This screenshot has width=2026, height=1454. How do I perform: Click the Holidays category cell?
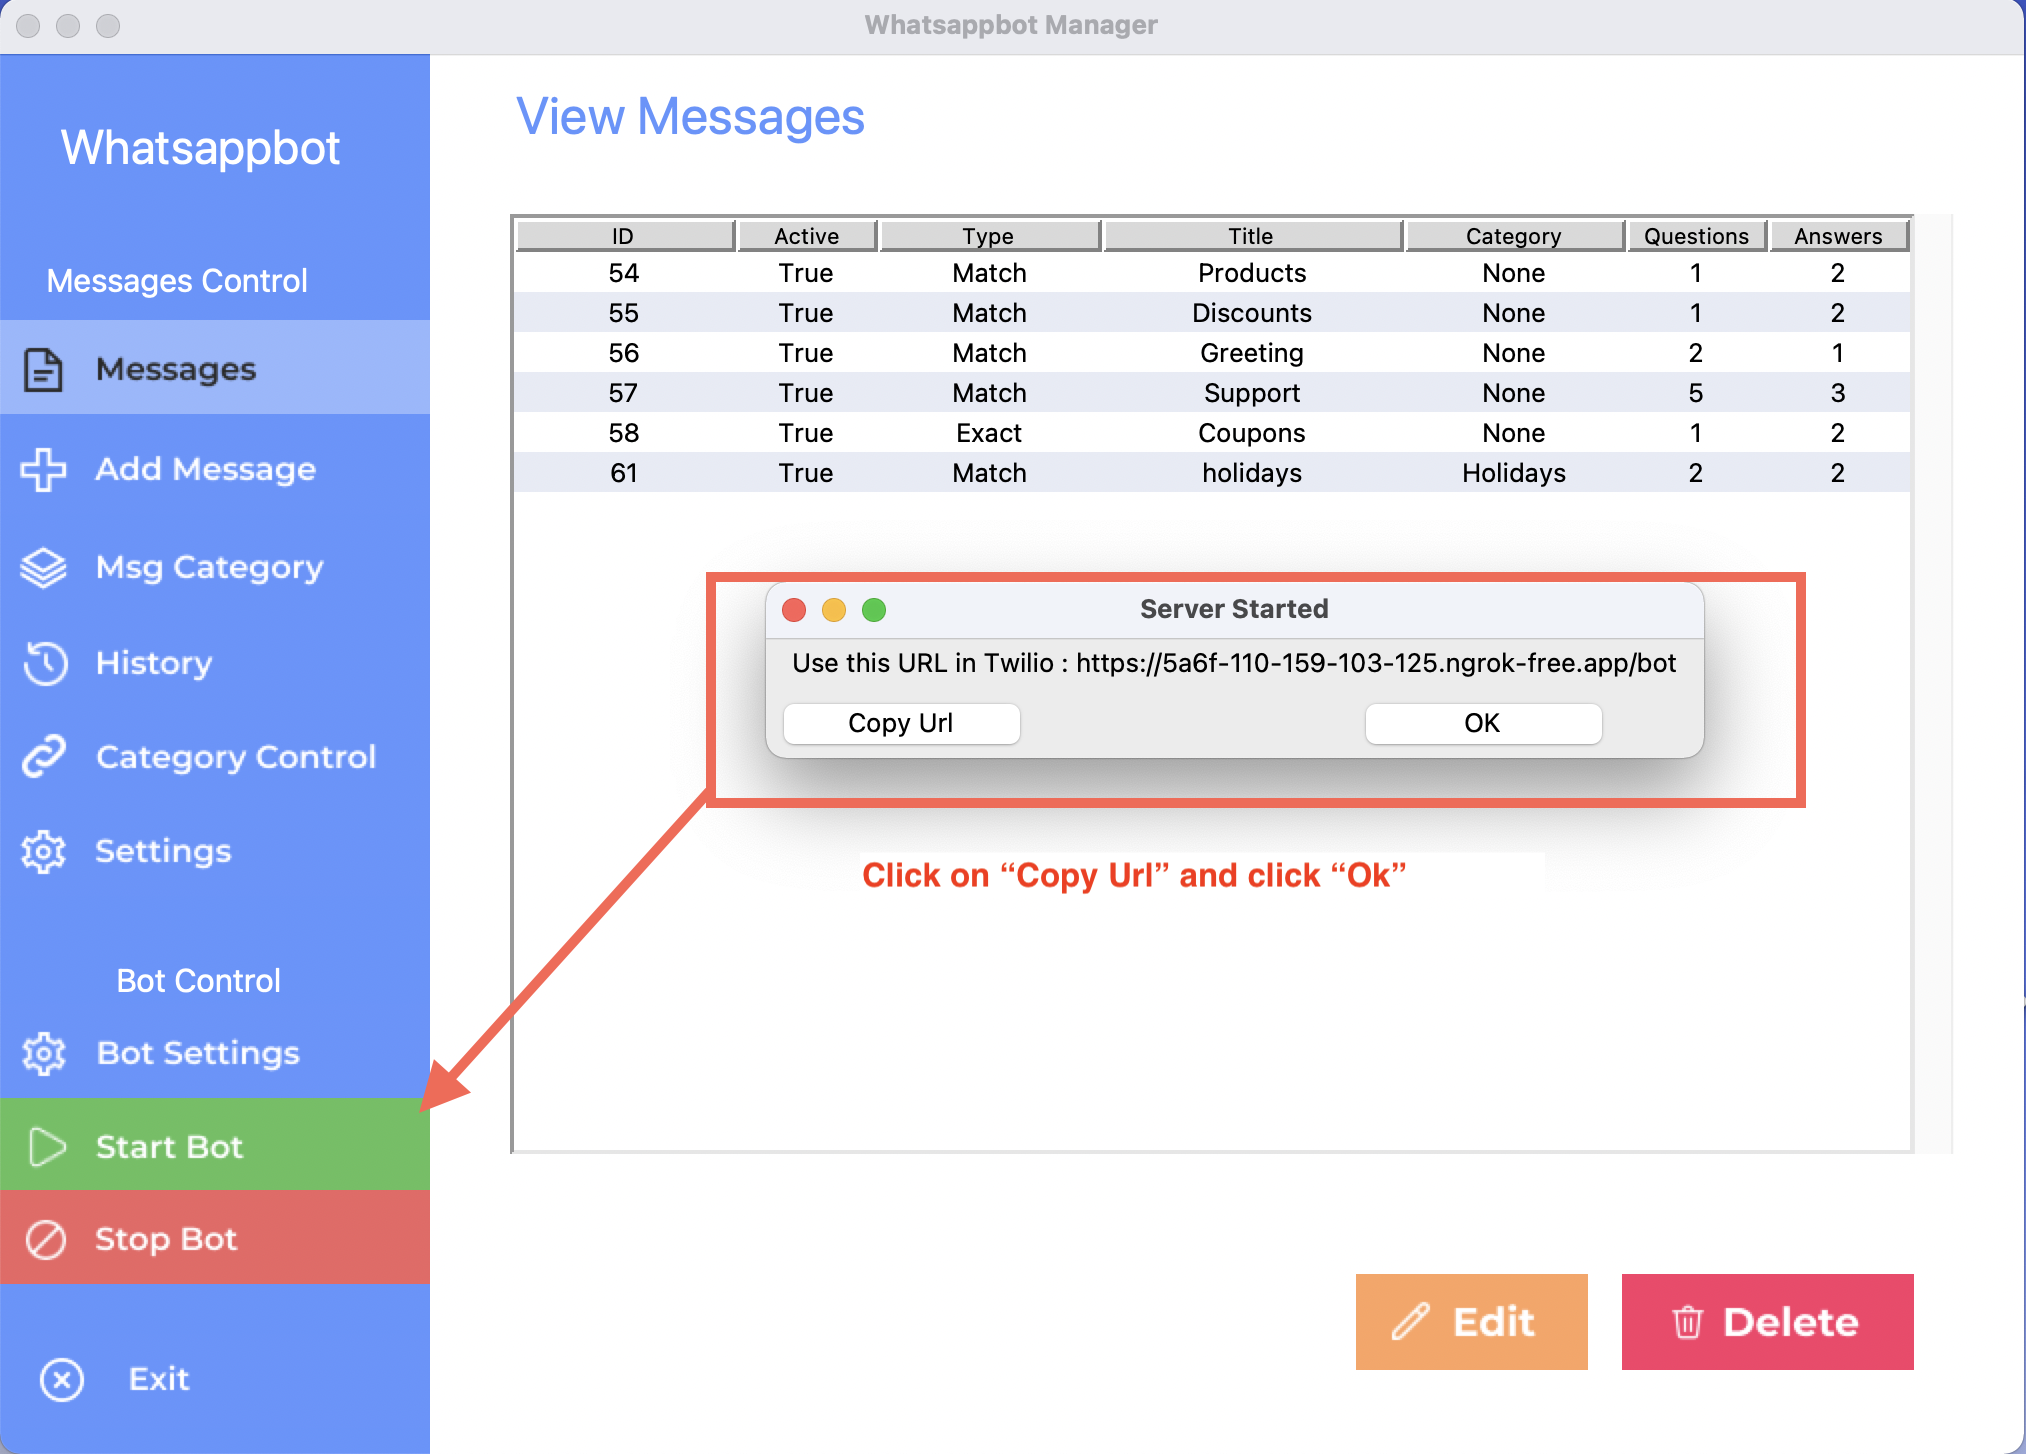click(1514, 473)
